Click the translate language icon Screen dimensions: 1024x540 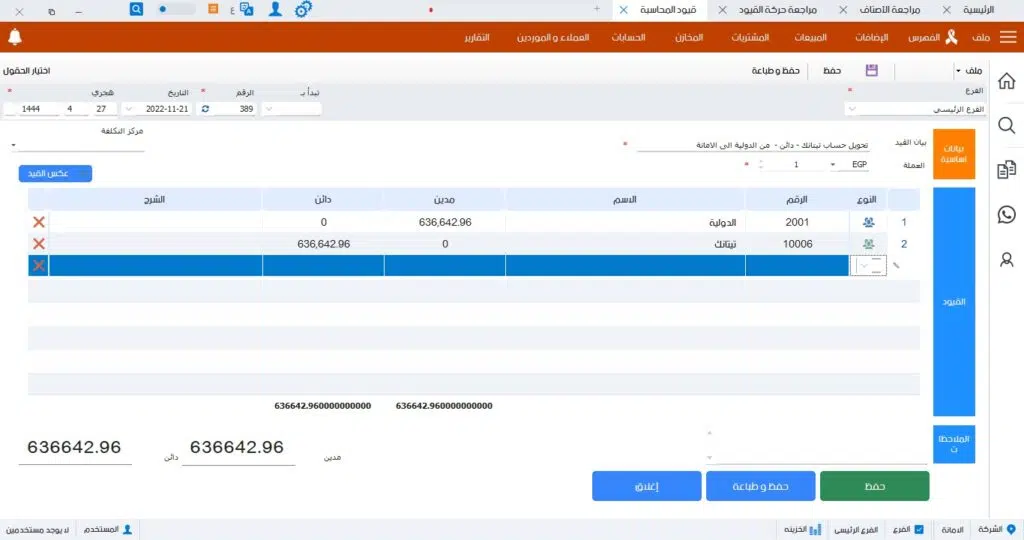(x=247, y=9)
